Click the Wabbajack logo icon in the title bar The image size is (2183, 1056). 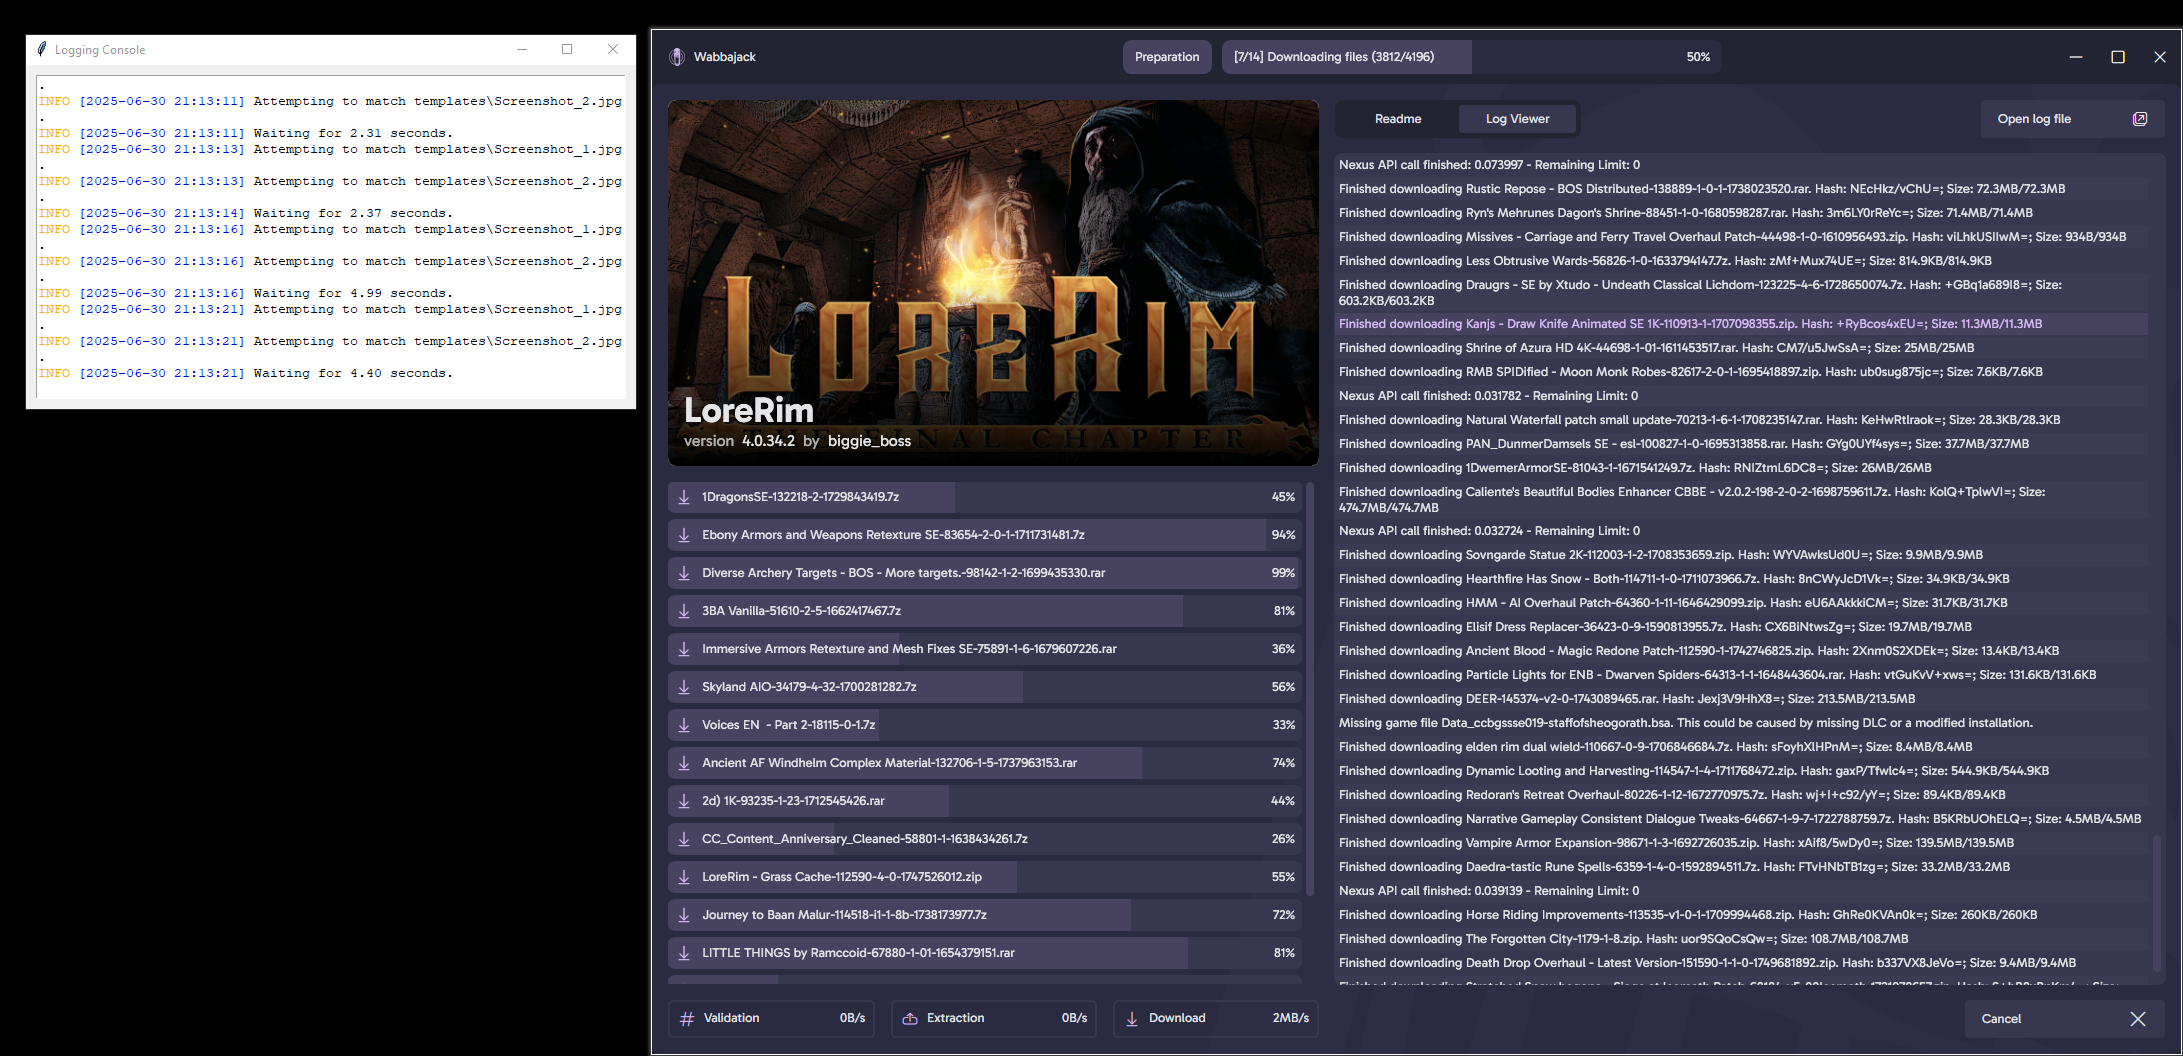[x=677, y=57]
